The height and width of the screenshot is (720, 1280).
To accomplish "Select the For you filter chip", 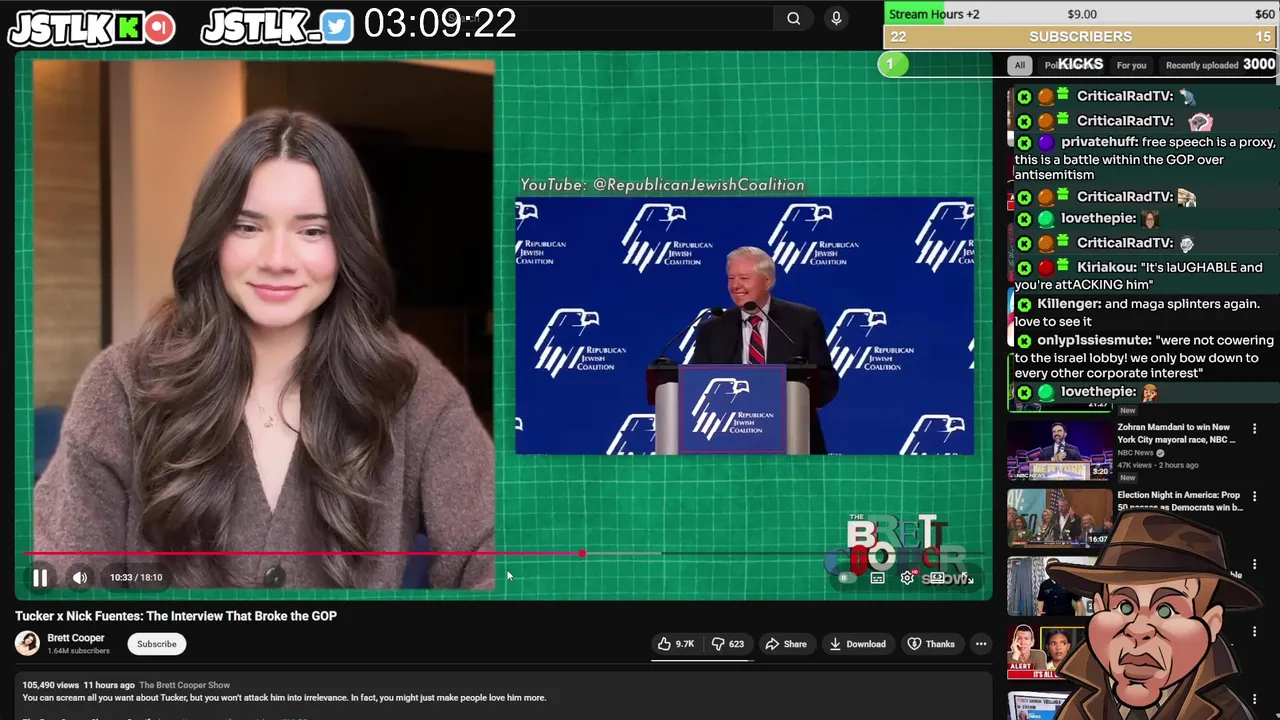I will (x=1131, y=65).
